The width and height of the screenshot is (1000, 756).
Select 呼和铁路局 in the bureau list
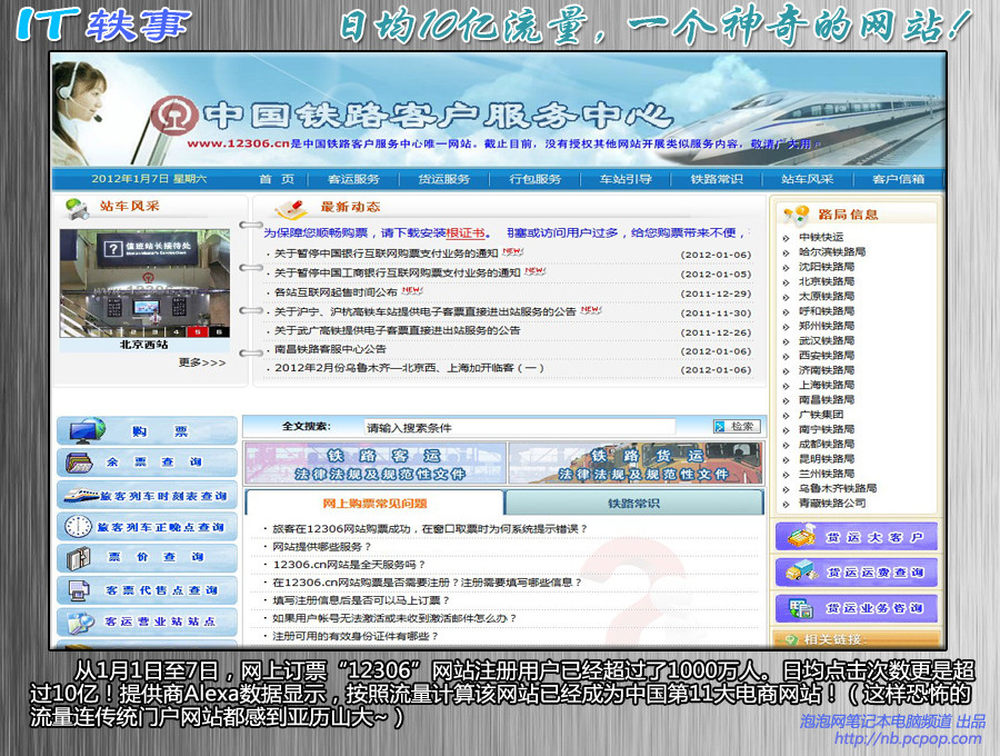click(x=827, y=311)
